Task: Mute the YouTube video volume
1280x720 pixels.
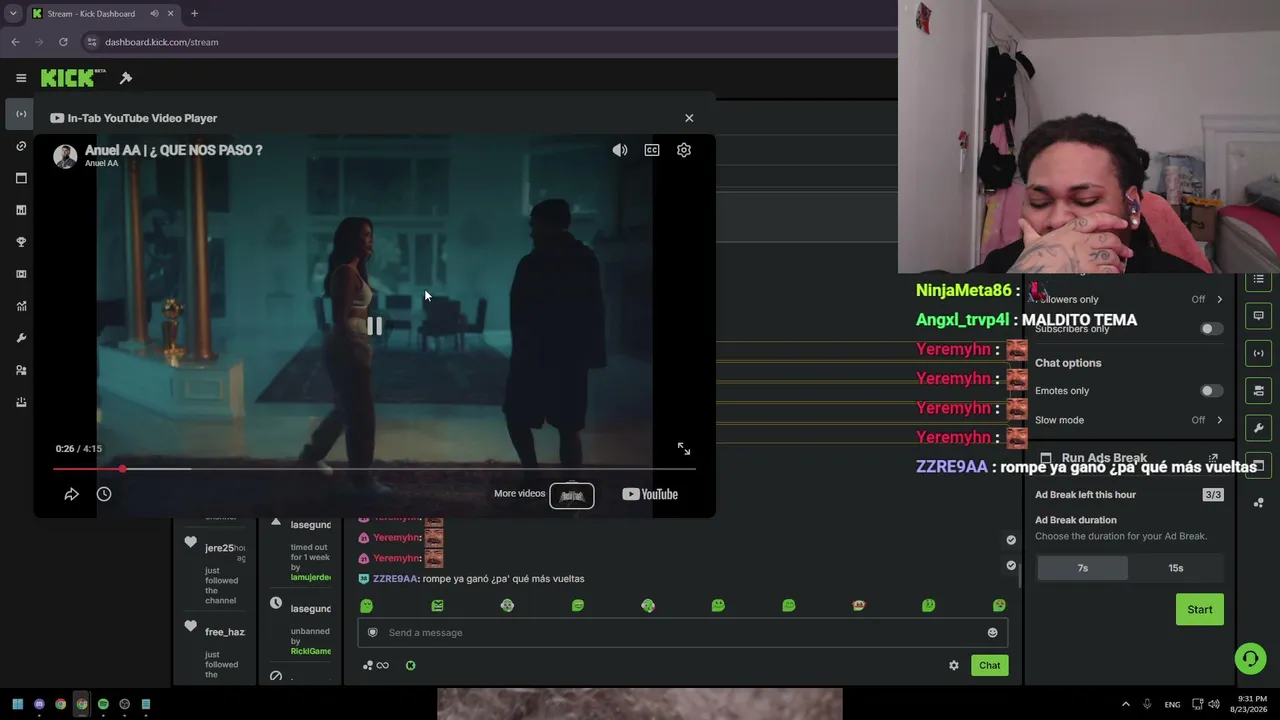Action: pos(620,150)
